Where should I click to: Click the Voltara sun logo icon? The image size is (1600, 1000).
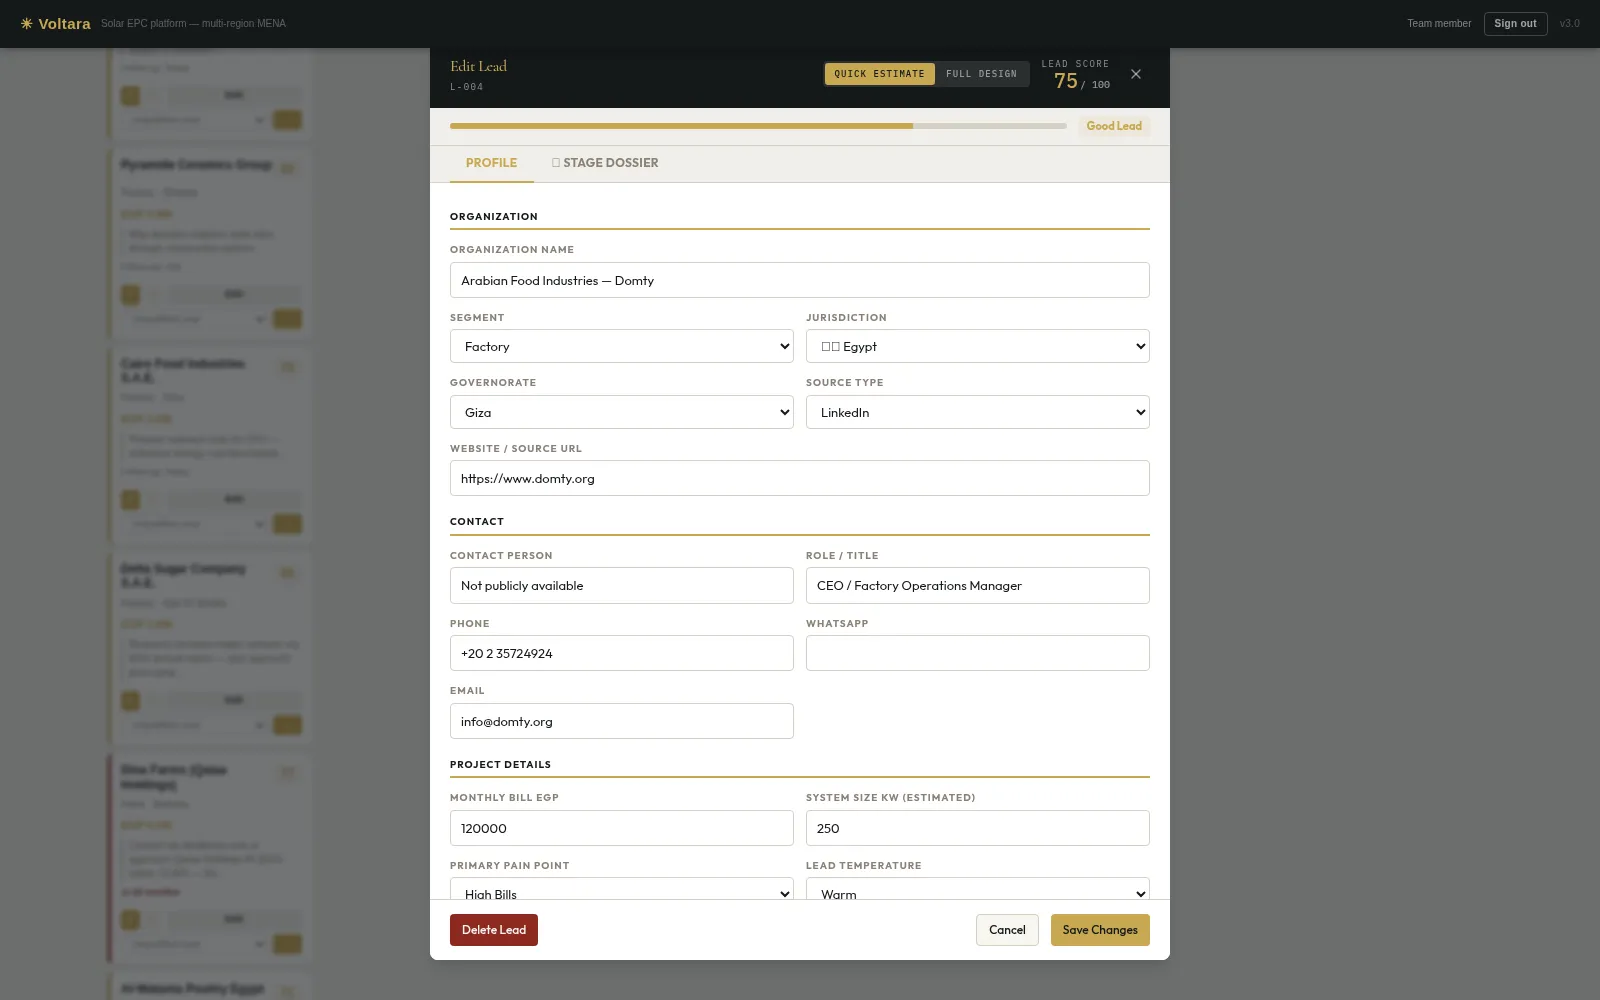(27, 23)
